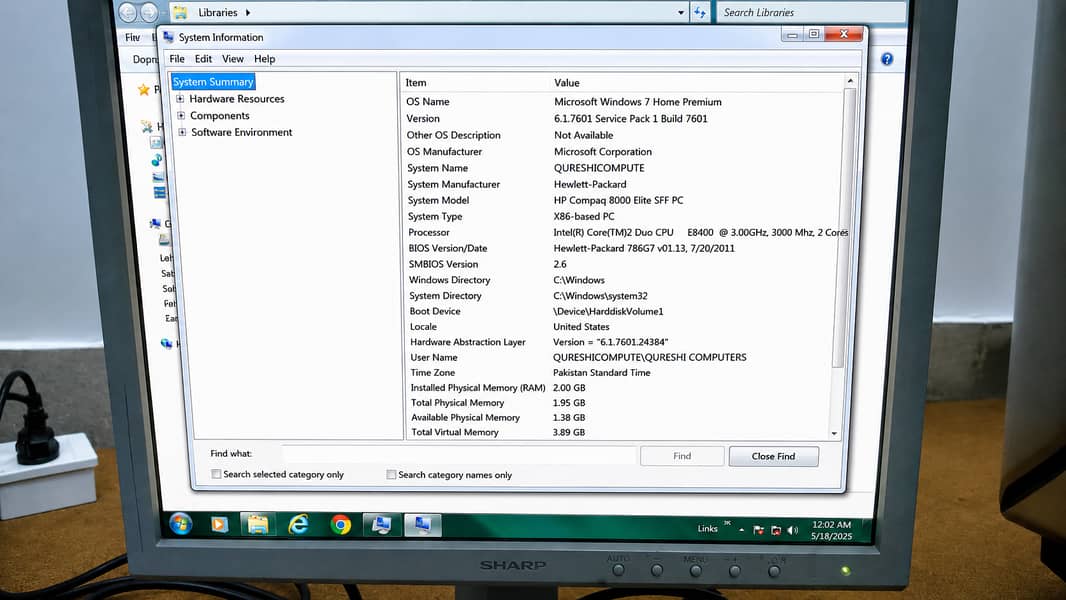Image resolution: width=1066 pixels, height=600 pixels.
Task: Enable Search selected category only checkbox
Action: (x=216, y=474)
